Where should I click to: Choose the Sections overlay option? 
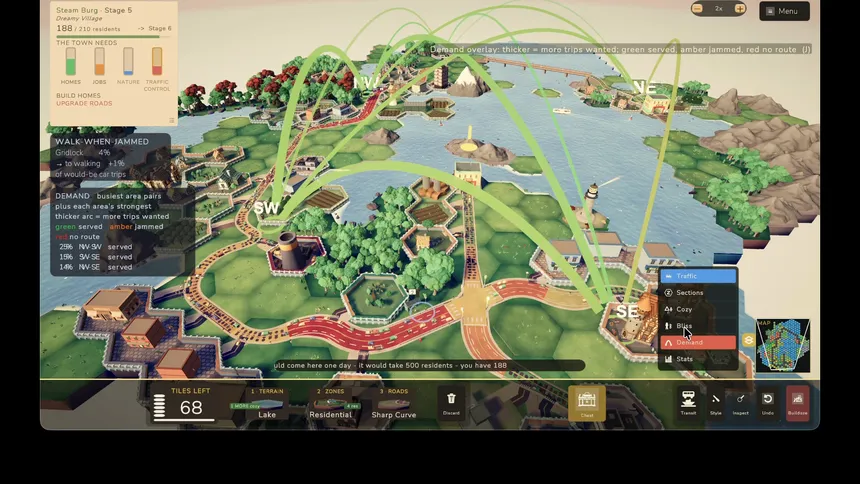pos(698,292)
